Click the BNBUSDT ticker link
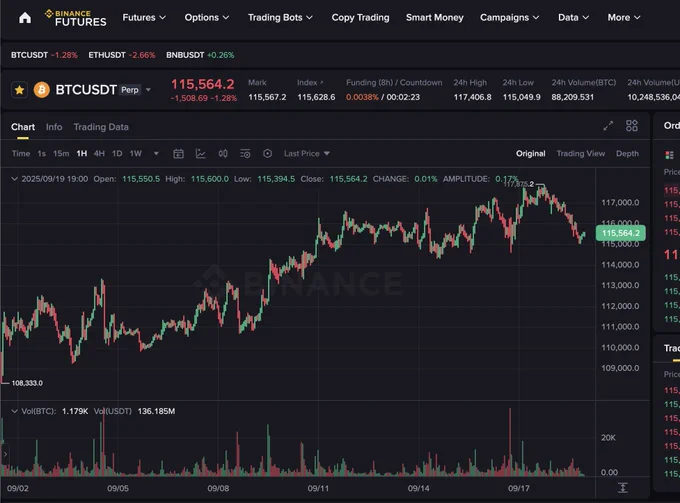Image resolution: width=680 pixels, height=503 pixels. (x=200, y=55)
